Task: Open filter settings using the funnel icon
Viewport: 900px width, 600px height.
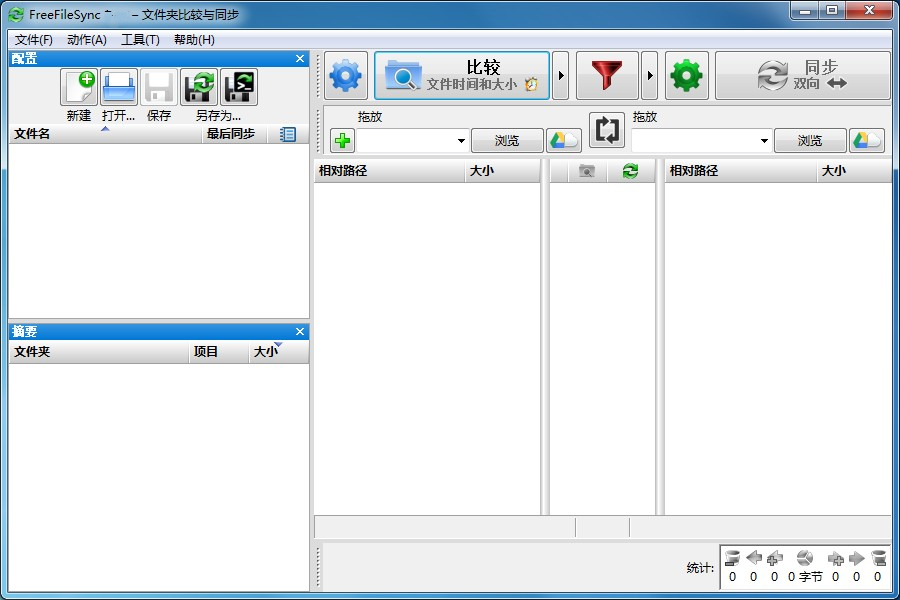Action: 608,75
